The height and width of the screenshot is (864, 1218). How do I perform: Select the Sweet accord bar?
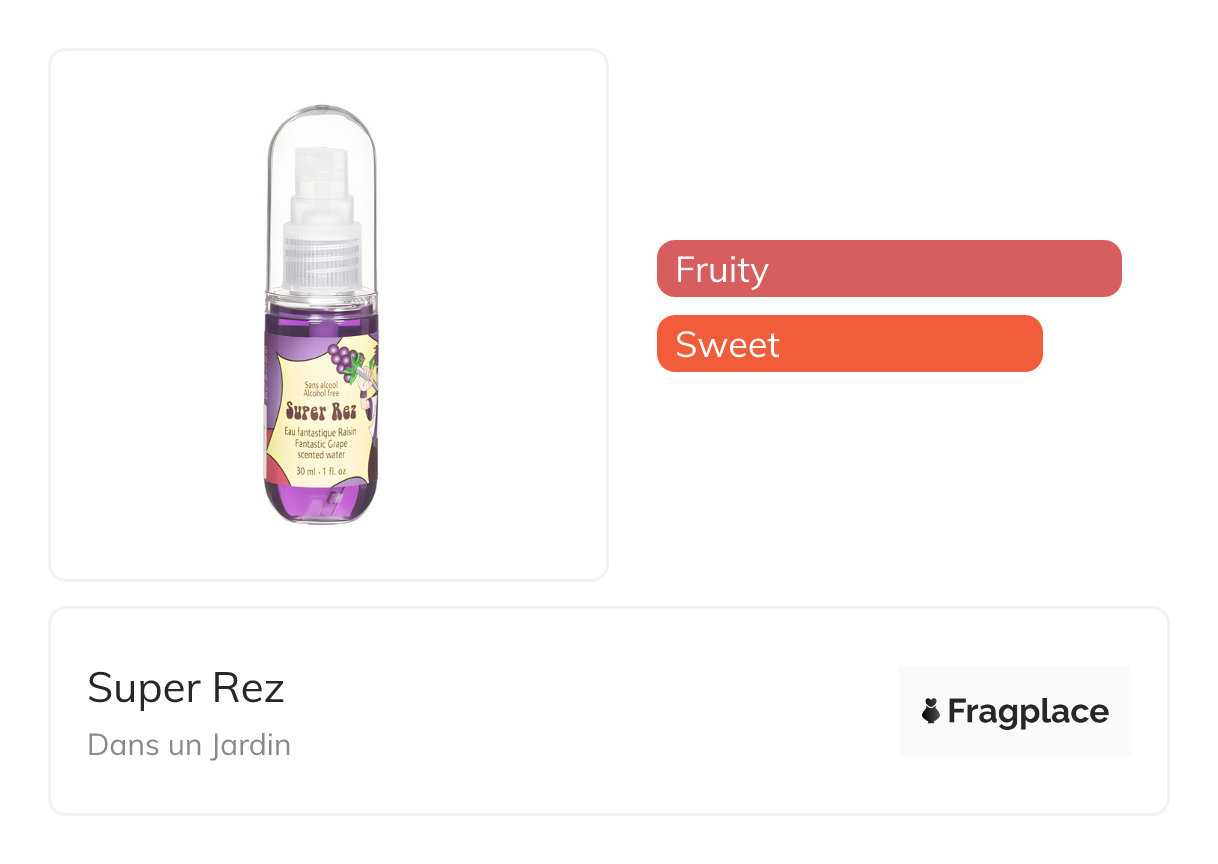pos(849,344)
